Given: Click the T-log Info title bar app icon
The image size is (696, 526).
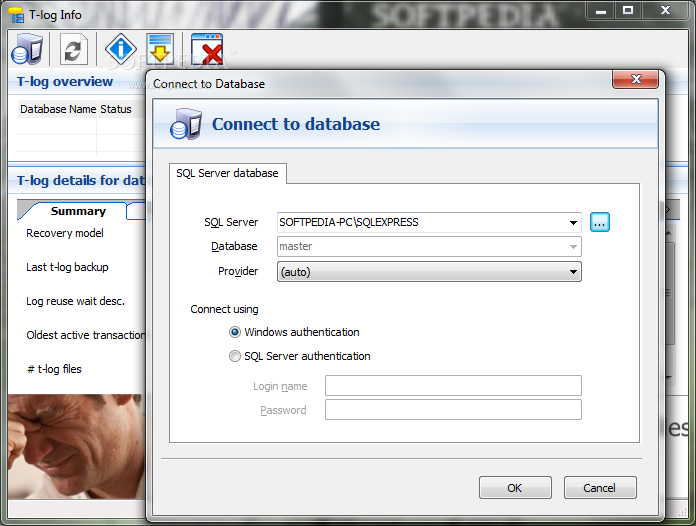Looking at the screenshot, I should 17,15.
